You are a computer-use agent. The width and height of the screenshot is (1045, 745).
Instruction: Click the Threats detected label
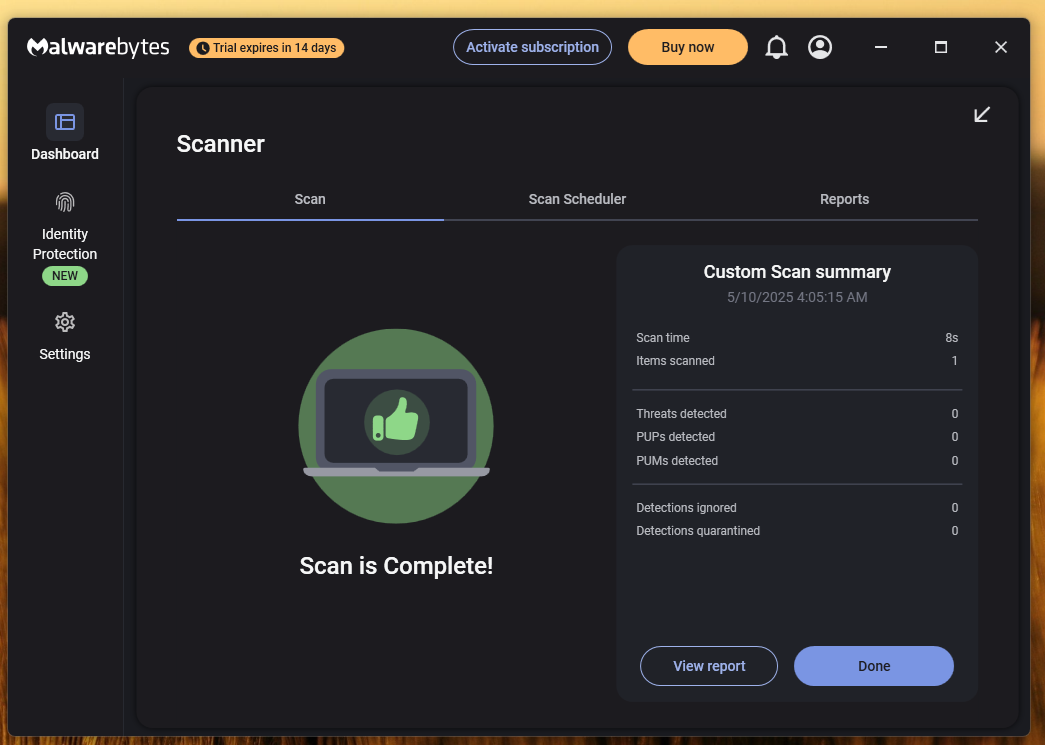point(681,414)
